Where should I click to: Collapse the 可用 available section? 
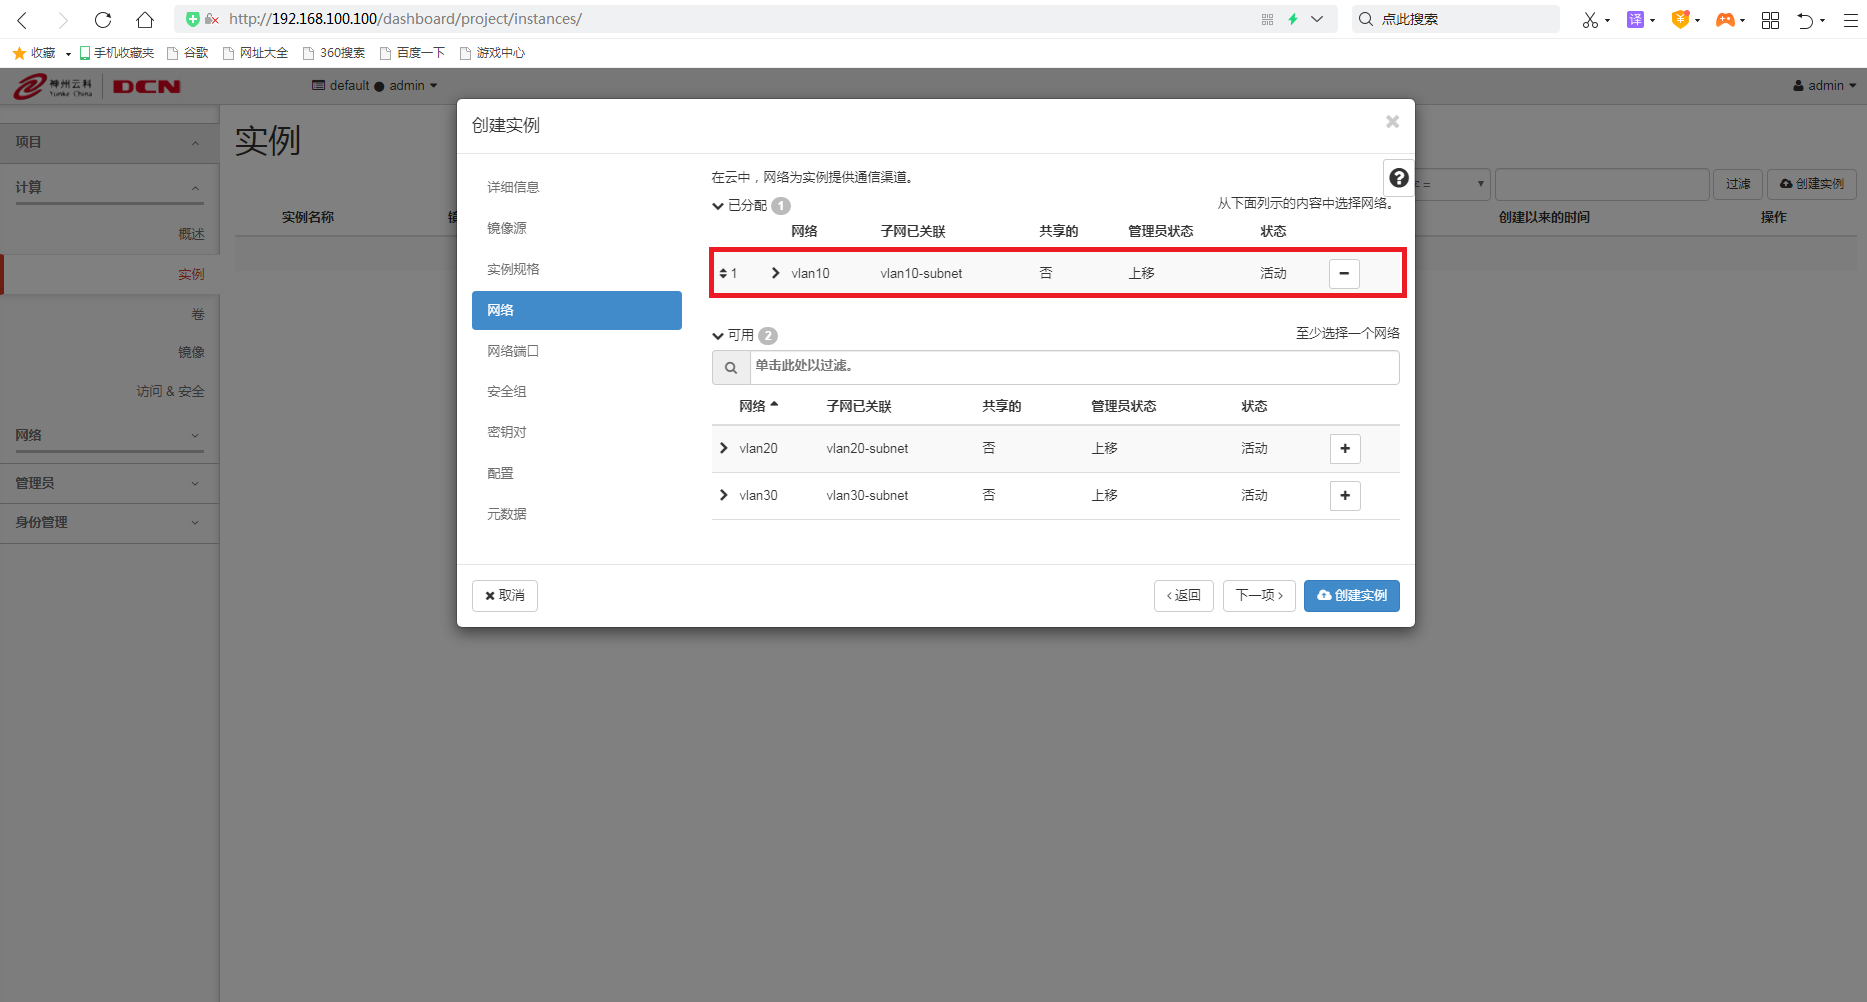(717, 336)
